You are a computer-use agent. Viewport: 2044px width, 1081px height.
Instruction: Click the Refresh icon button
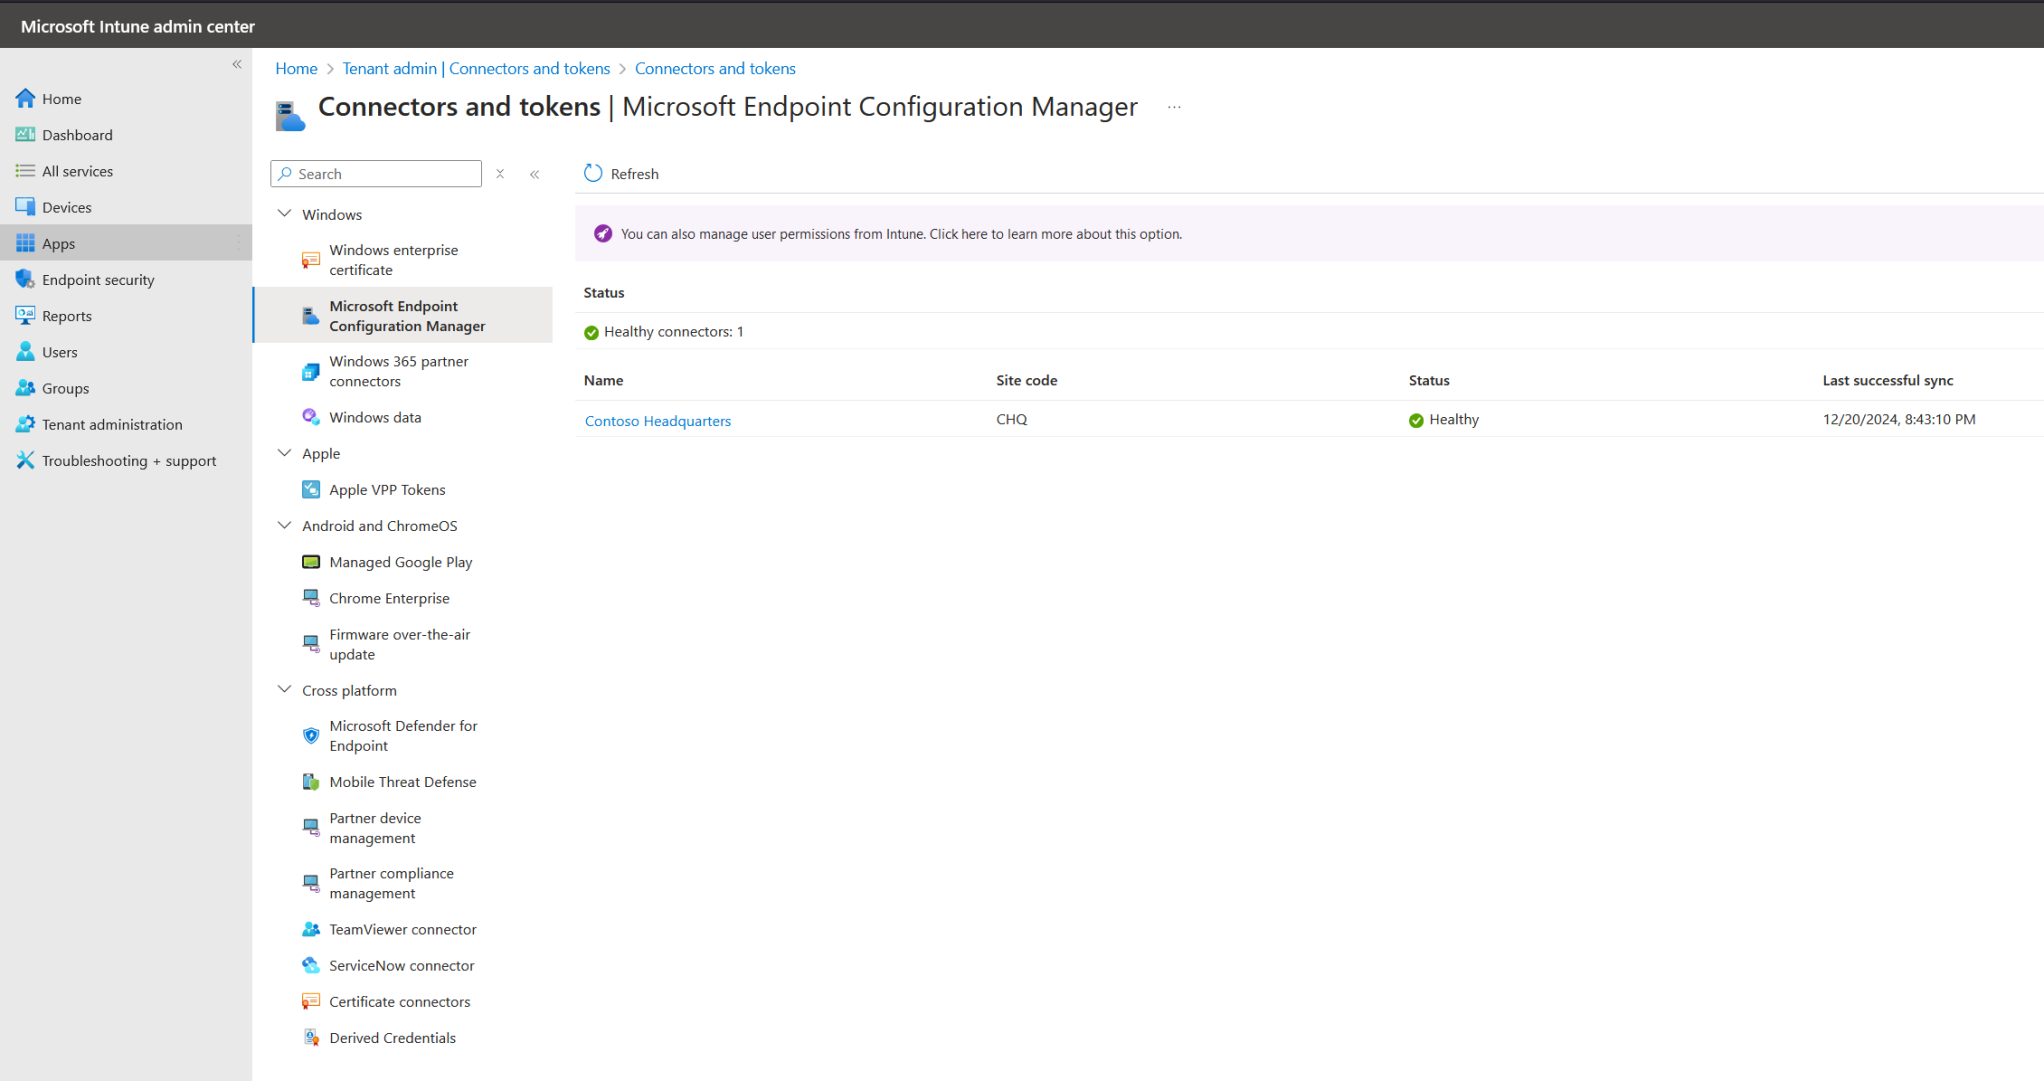(593, 173)
